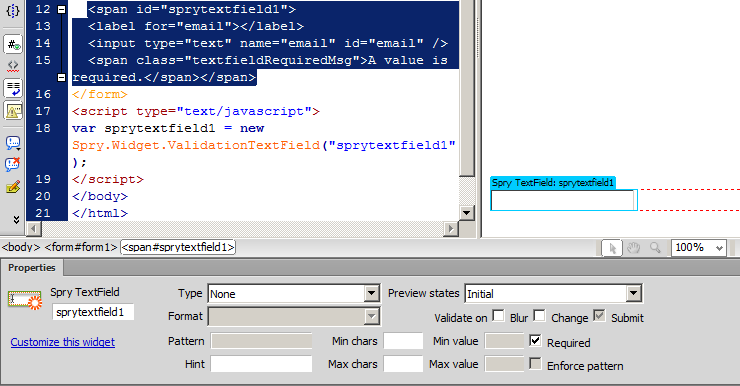Click the Min chars field
Screen dimensions: 740x386
pos(403,341)
